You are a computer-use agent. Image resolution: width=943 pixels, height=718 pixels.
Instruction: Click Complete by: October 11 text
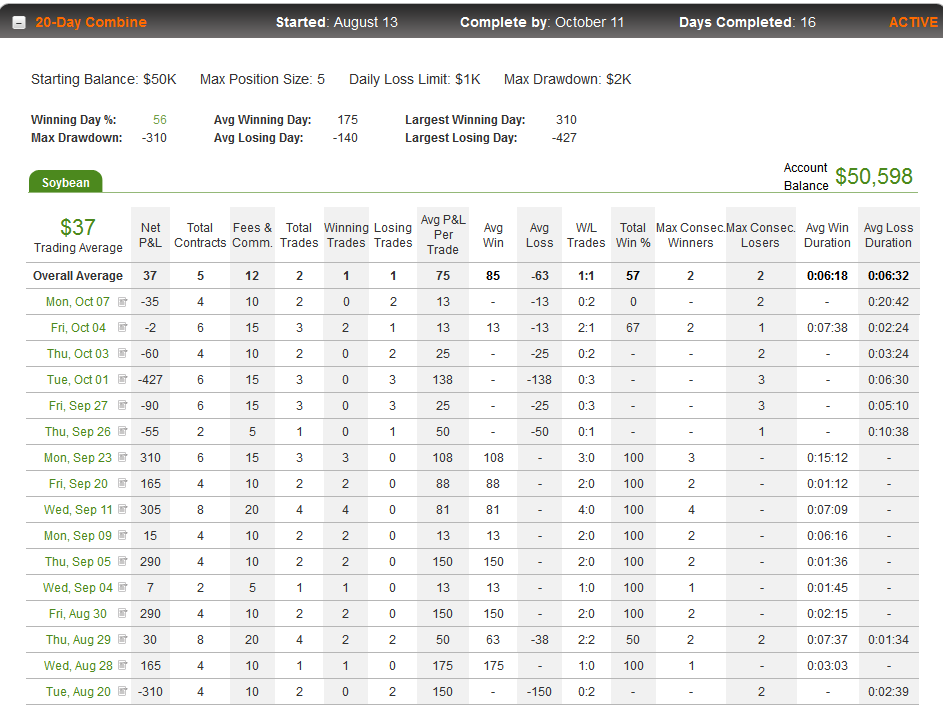click(x=542, y=22)
